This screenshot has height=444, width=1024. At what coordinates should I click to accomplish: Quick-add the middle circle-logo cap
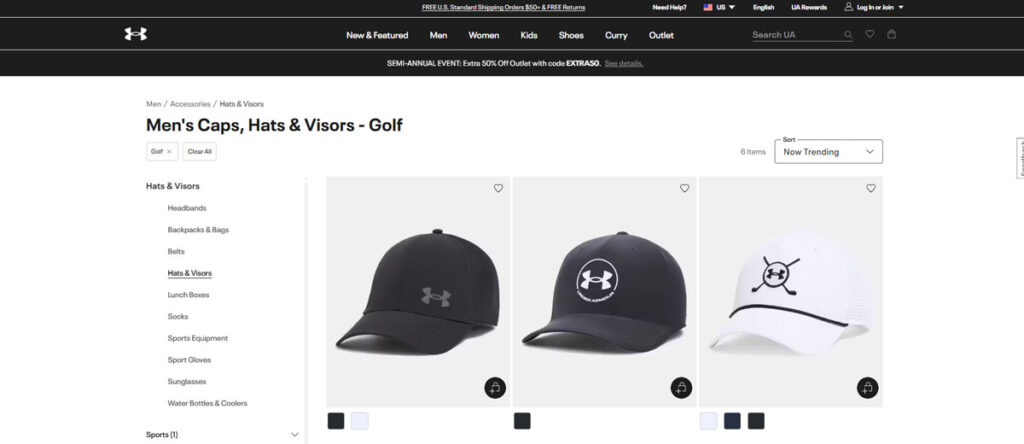click(681, 388)
